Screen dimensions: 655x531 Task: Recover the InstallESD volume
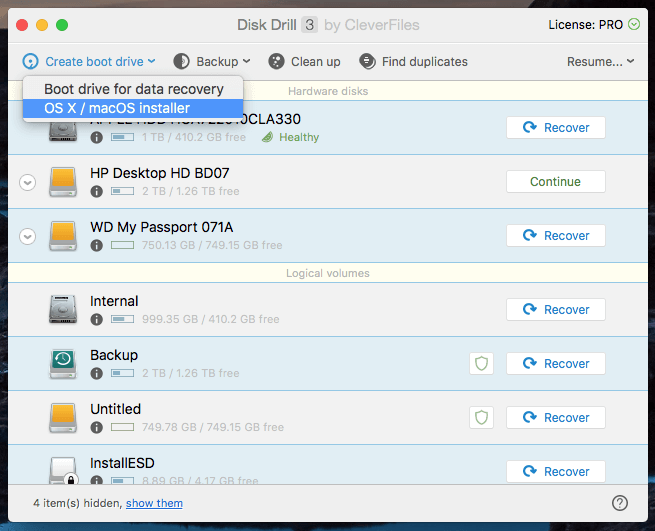tap(556, 471)
